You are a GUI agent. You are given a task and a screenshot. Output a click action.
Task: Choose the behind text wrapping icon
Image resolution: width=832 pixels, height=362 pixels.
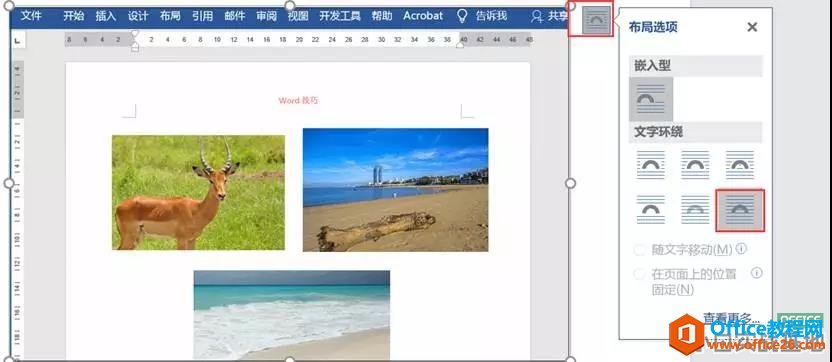click(695, 209)
